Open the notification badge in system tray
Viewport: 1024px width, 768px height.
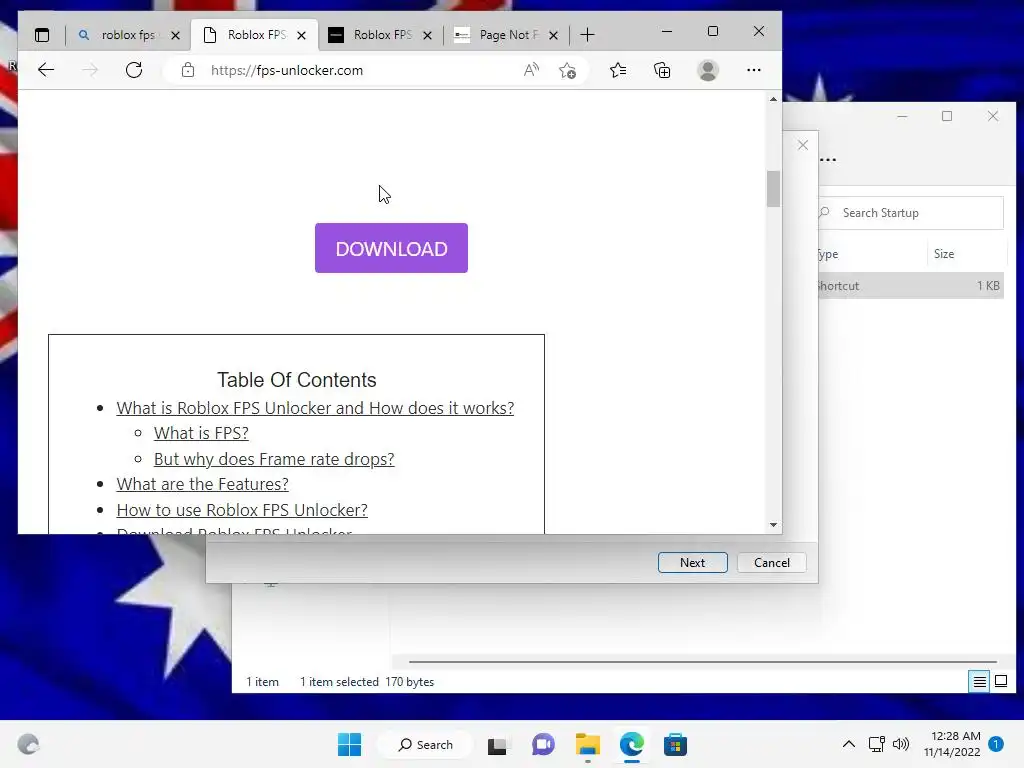(x=996, y=744)
